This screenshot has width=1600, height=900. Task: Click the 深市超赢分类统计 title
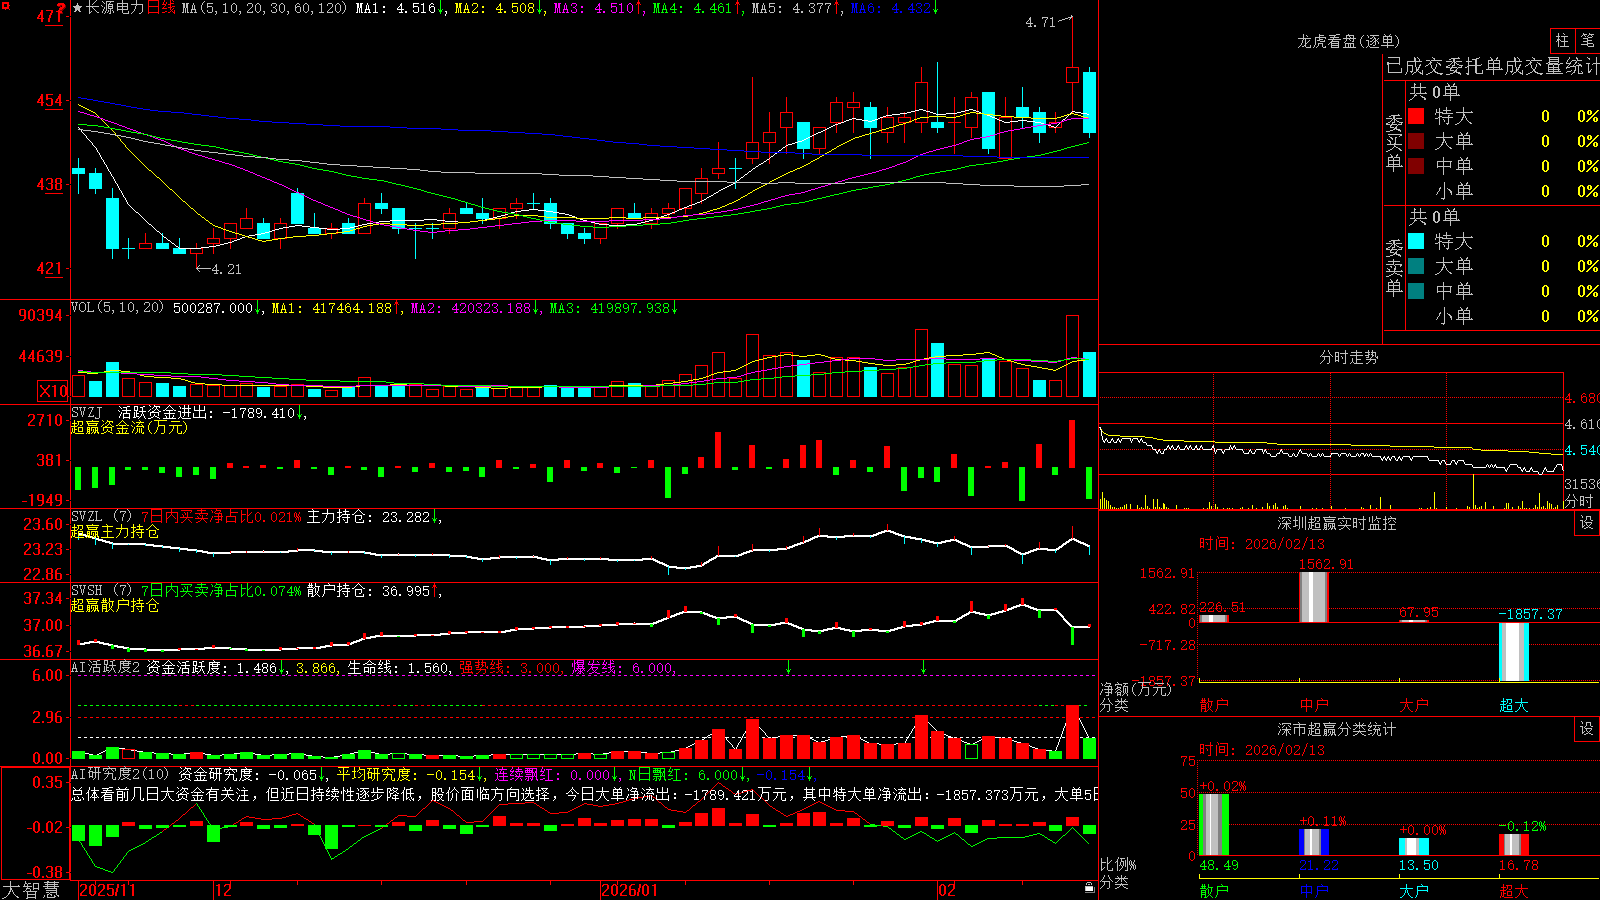1337,729
